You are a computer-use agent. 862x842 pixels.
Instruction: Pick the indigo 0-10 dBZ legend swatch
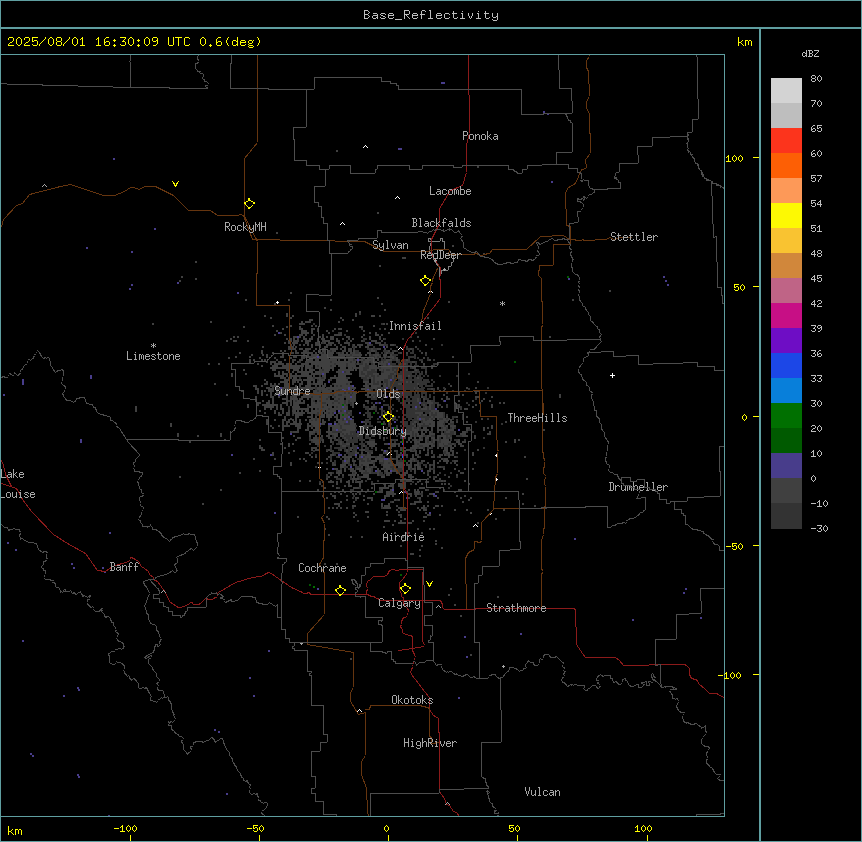(786, 466)
